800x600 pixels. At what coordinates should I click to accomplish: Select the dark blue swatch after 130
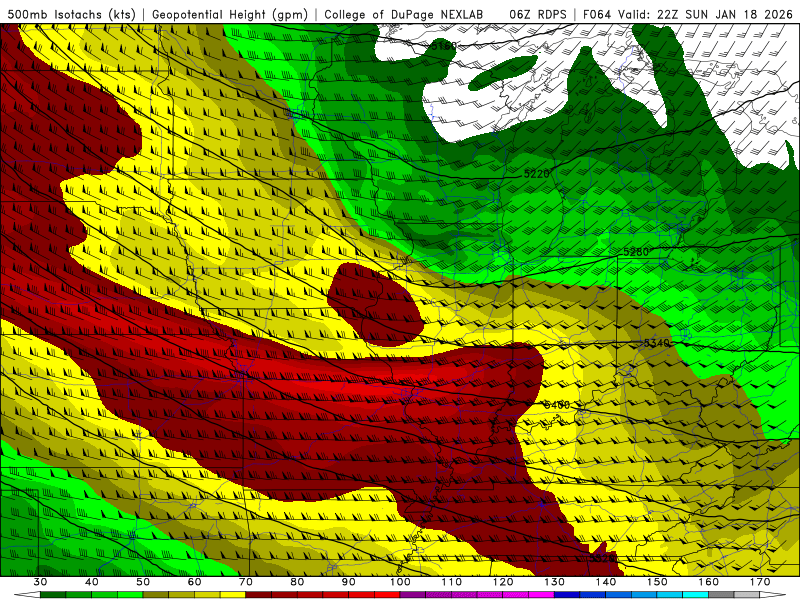pyautogui.click(x=567, y=595)
